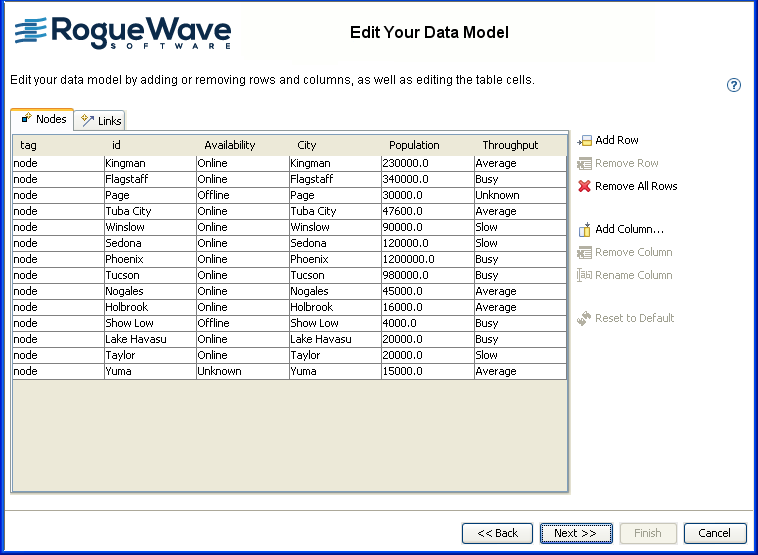Open help via question mark icon

(x=734, y=86)
